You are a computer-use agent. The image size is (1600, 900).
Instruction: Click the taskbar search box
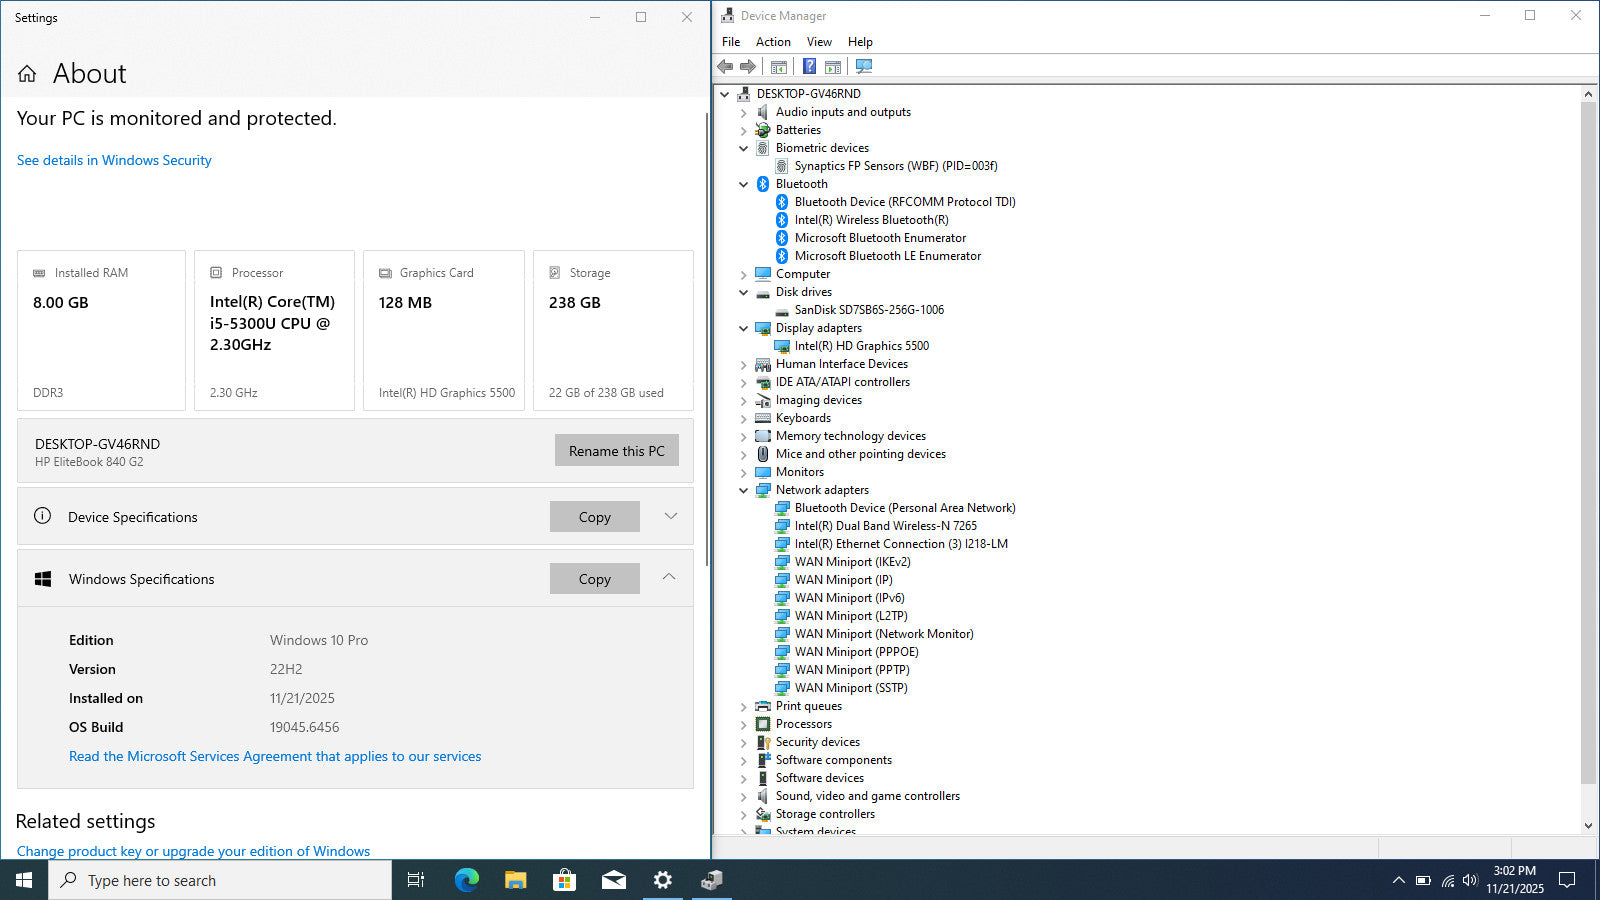coord(220,880)
